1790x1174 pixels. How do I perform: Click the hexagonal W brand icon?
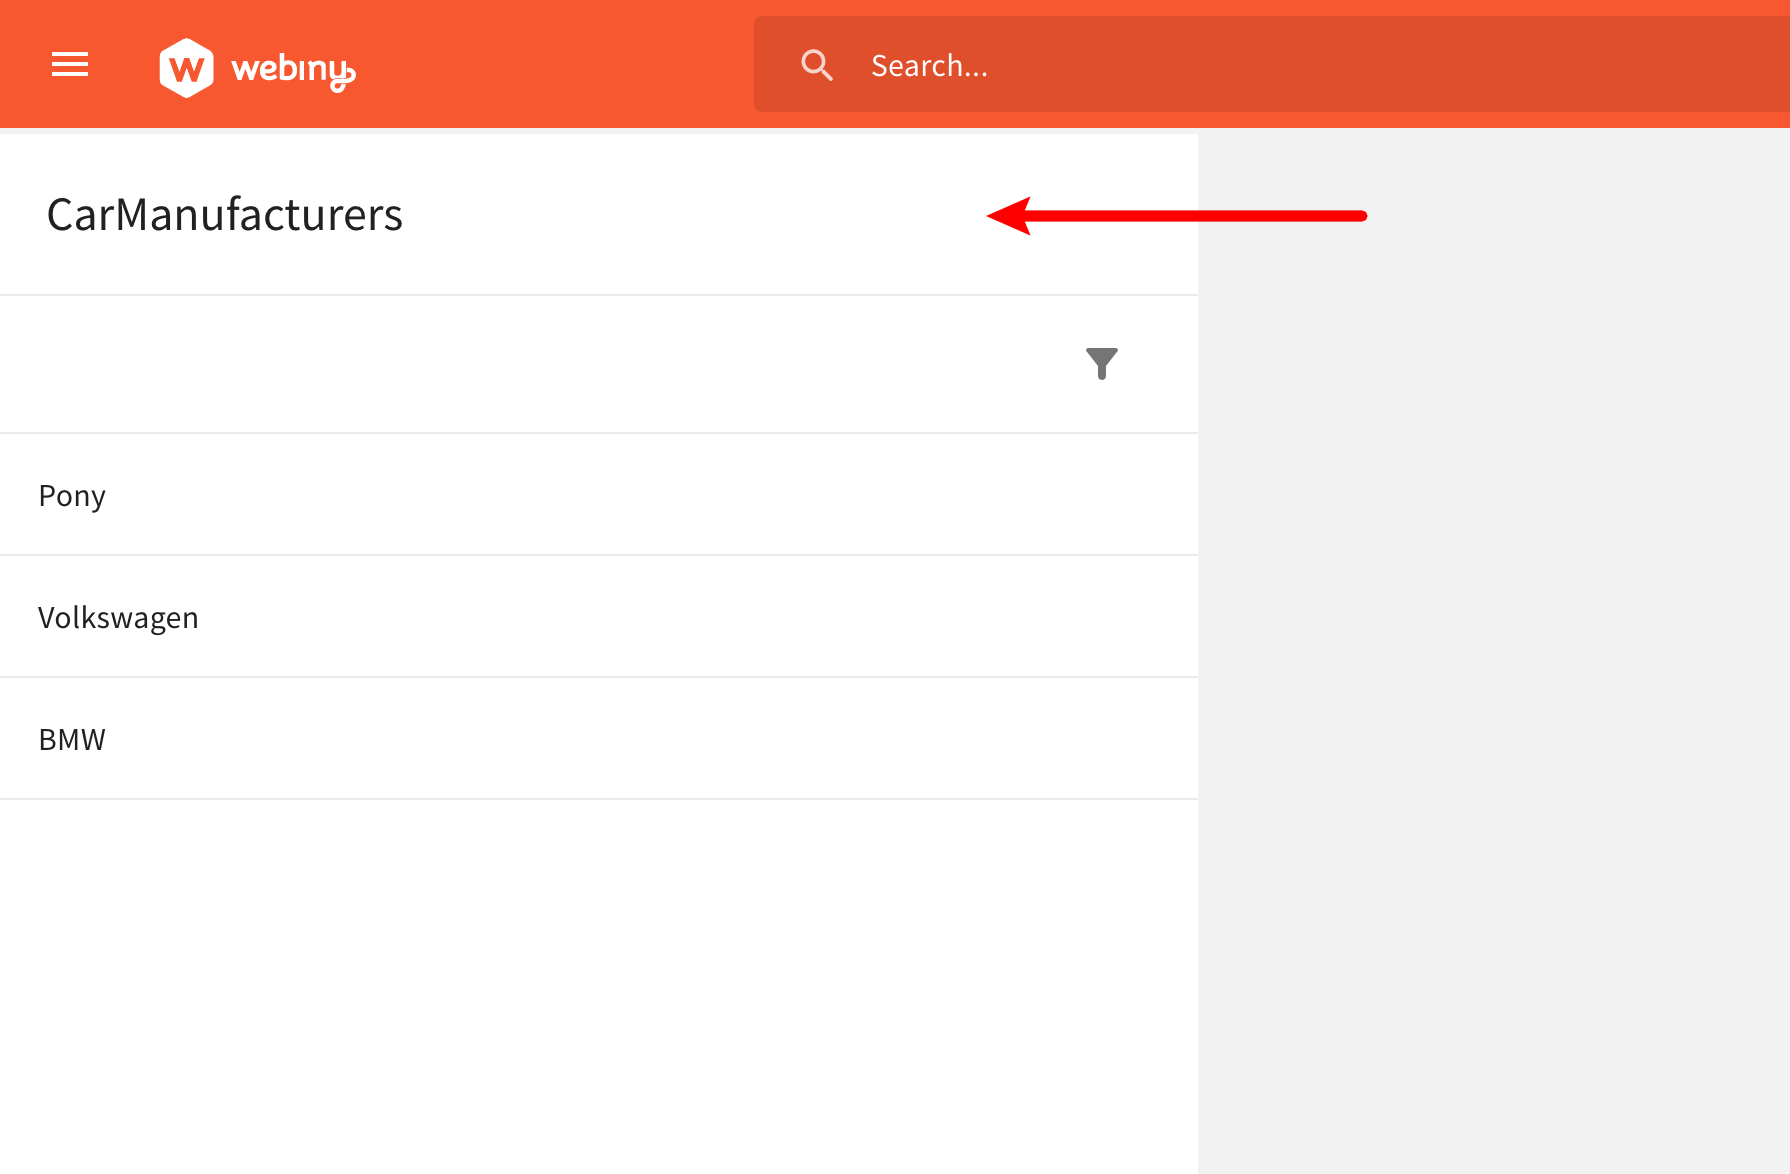click(x=186, y=66)
